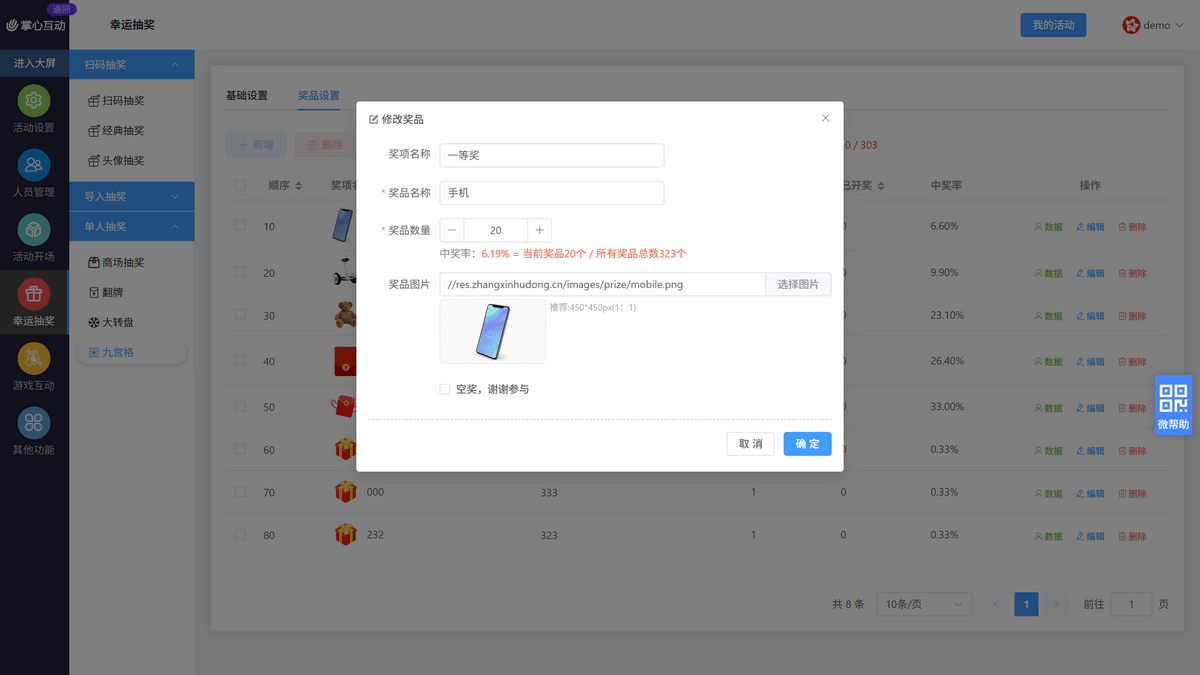Image resolution: width=1200 pixels, height=675 pixels.
Task: Sort by 已开奖 column arrows
Action: coord(881,186)
